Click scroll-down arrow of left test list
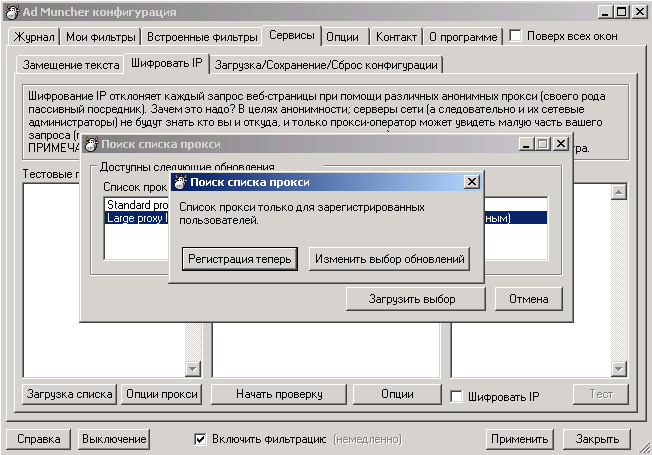Screen dimensions: 652x455 pyautogui.click(x=193, y=368)
